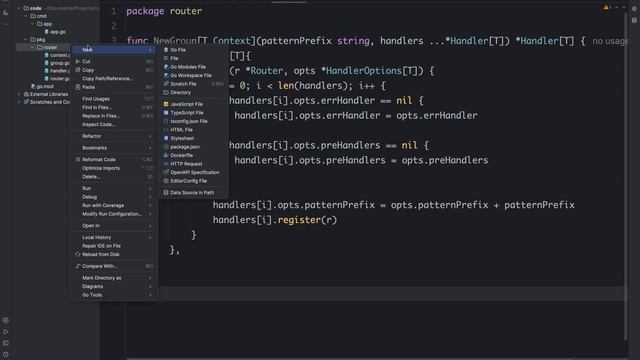Expand External Libraries node
640x360 pixels.
coord(19,94)
